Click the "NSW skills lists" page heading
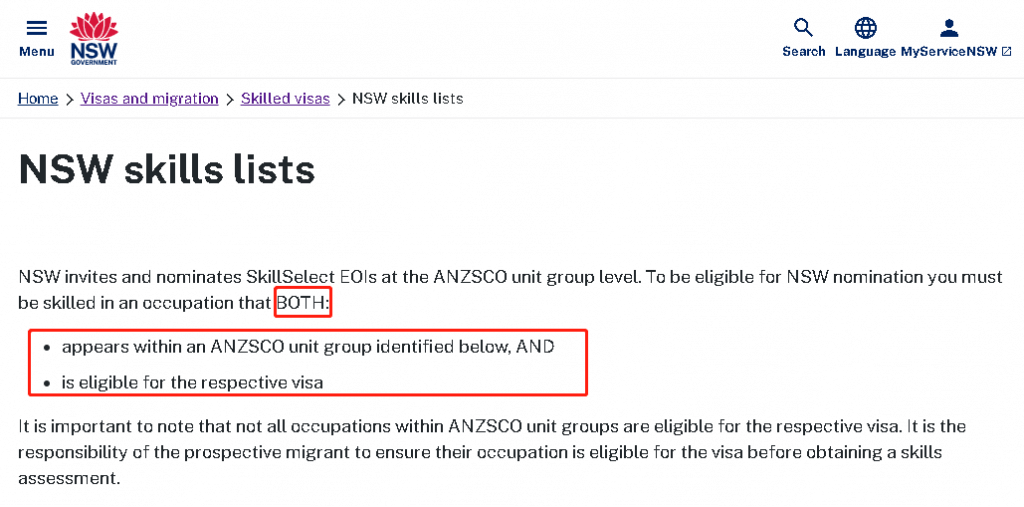Viewport: 1024px width, 507px height. click(167, 169)
